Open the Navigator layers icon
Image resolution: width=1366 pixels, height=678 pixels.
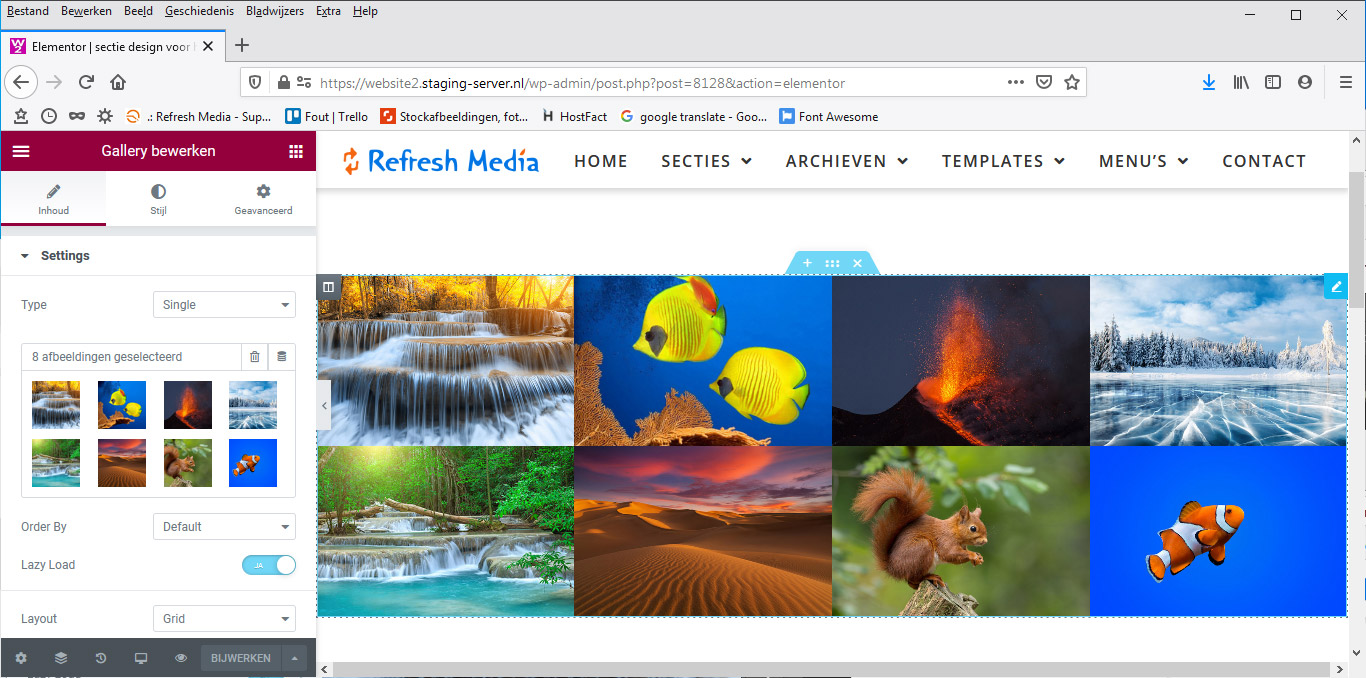point(61,658)
